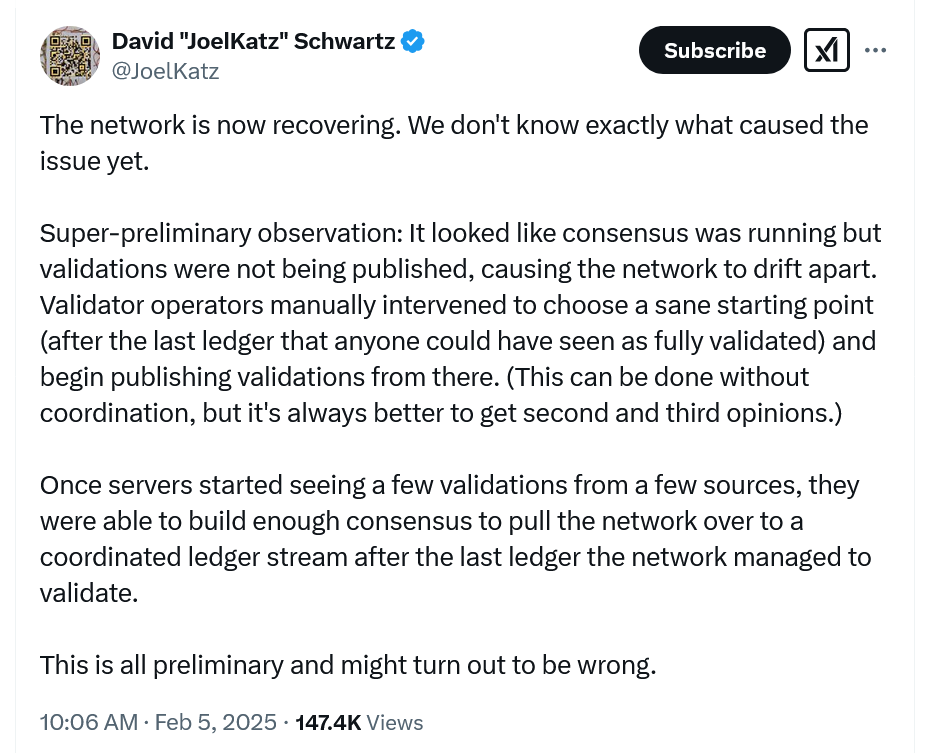Click the "issue yet." line of text
Screen dimensions: 927x753
tap(94, 161)
